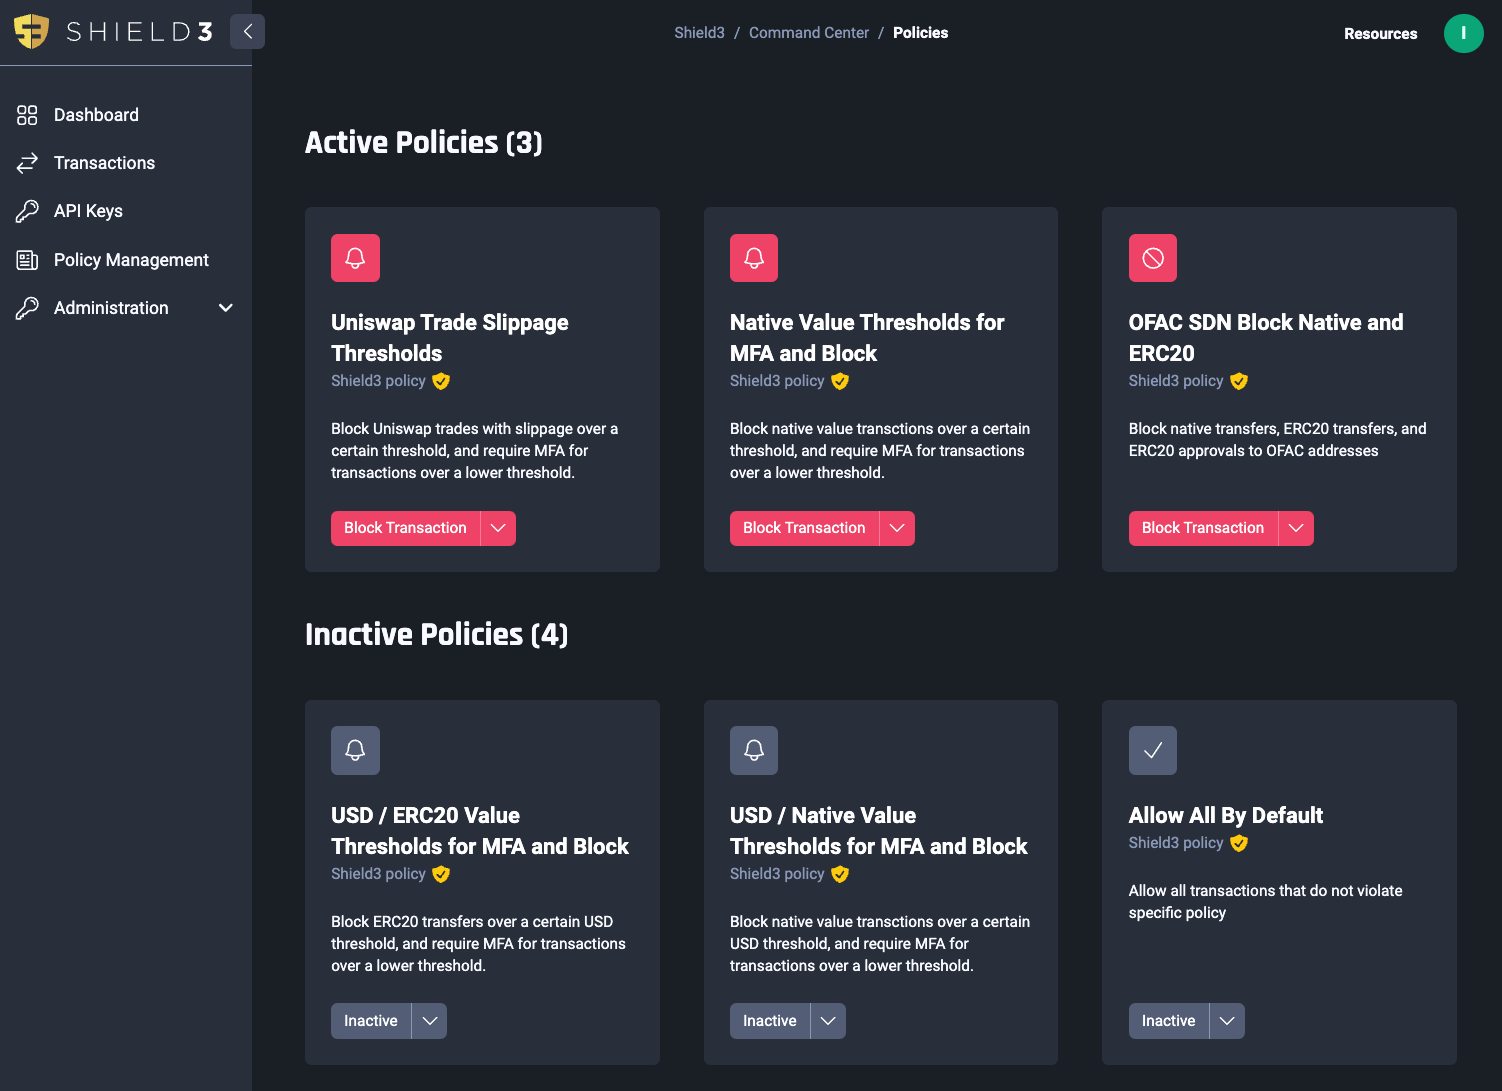Open the Resources menu
This screenshot has height=1091, width=1502.
coord(1380,33)
